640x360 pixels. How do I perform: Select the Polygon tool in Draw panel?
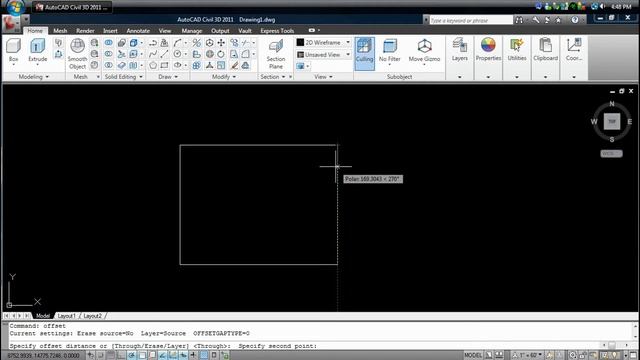[153, 65]
